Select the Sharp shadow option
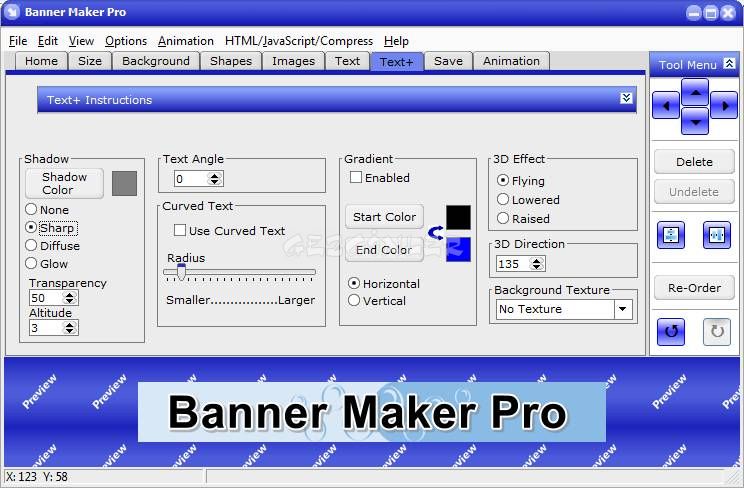 (31, 227)
